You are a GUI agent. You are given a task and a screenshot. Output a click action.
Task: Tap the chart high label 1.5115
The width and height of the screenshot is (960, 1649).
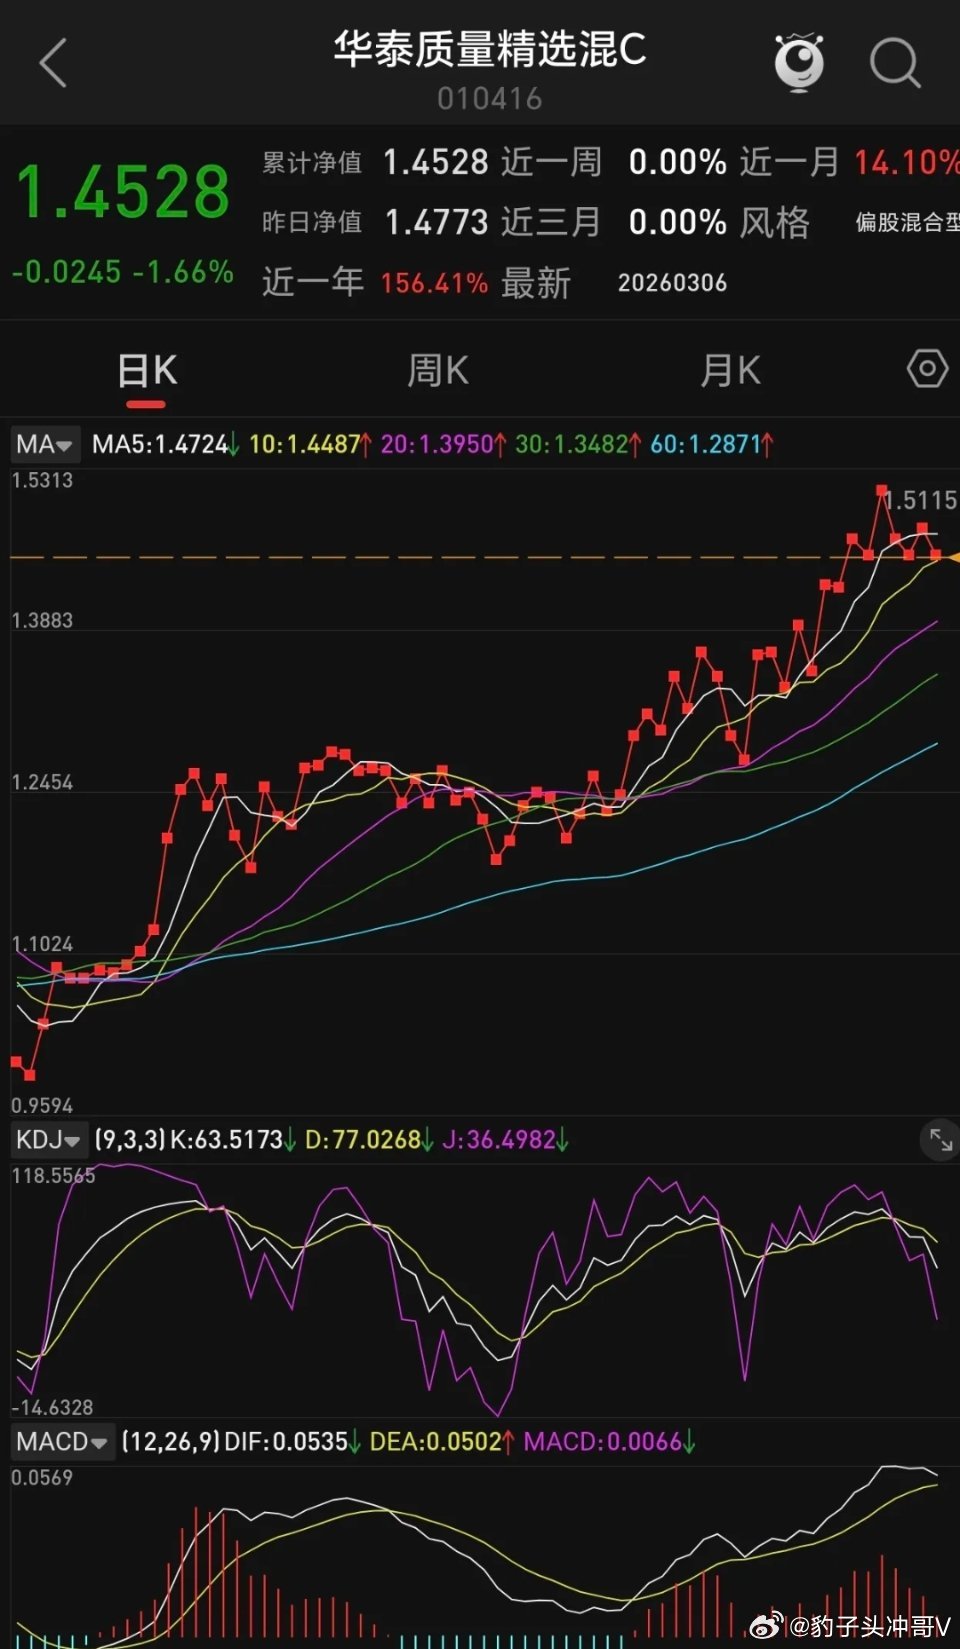click(x=921, y=500)
